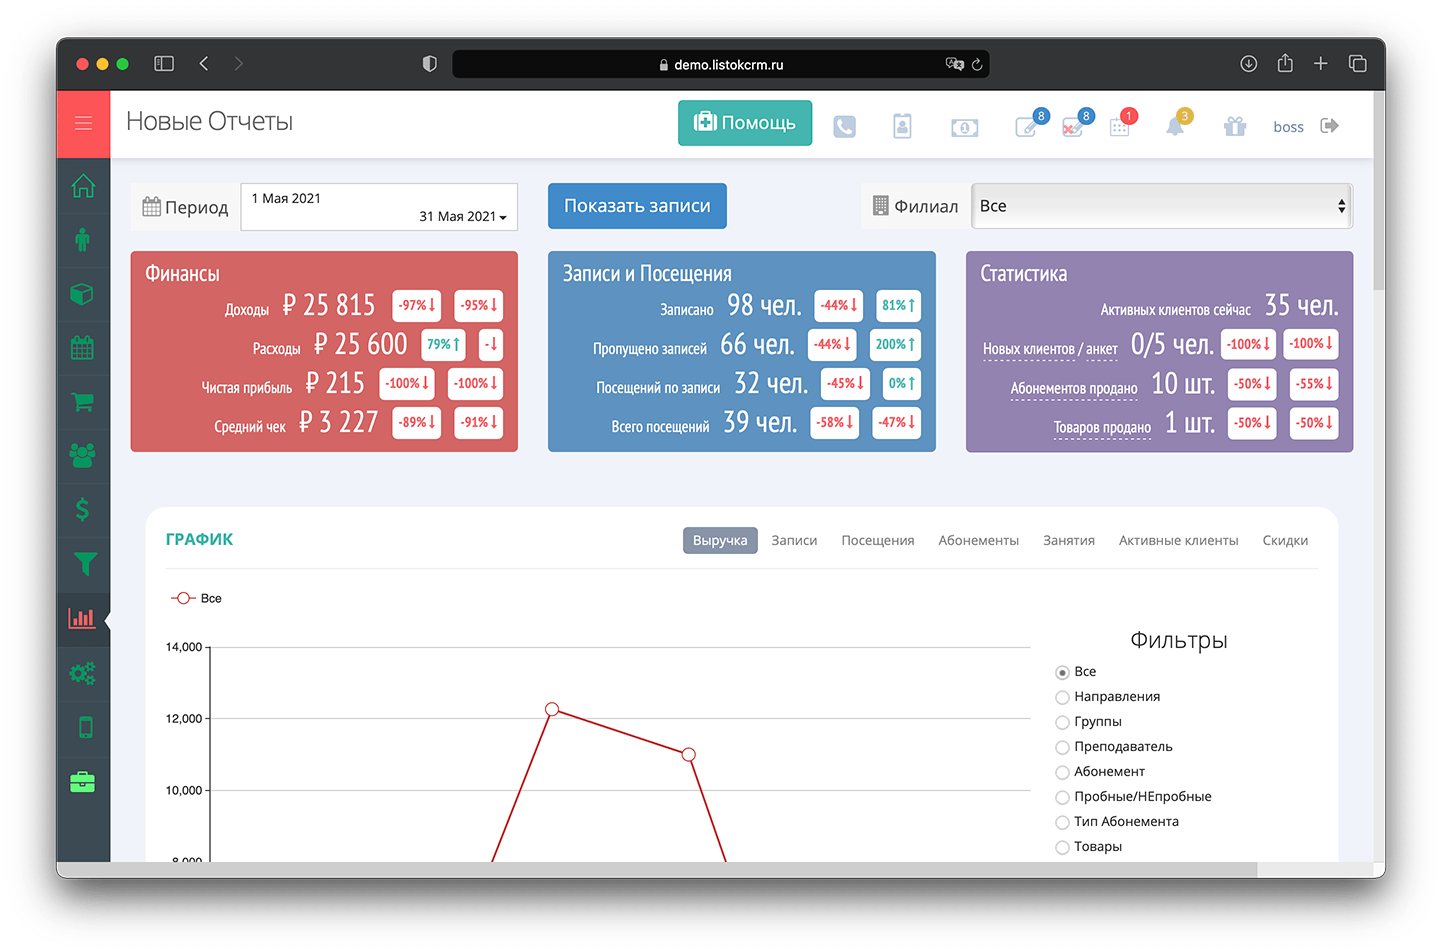The width and height of the screenshot is (1441, 952).
Task: Click the gift icon in the header
Action: point(1235,126)
